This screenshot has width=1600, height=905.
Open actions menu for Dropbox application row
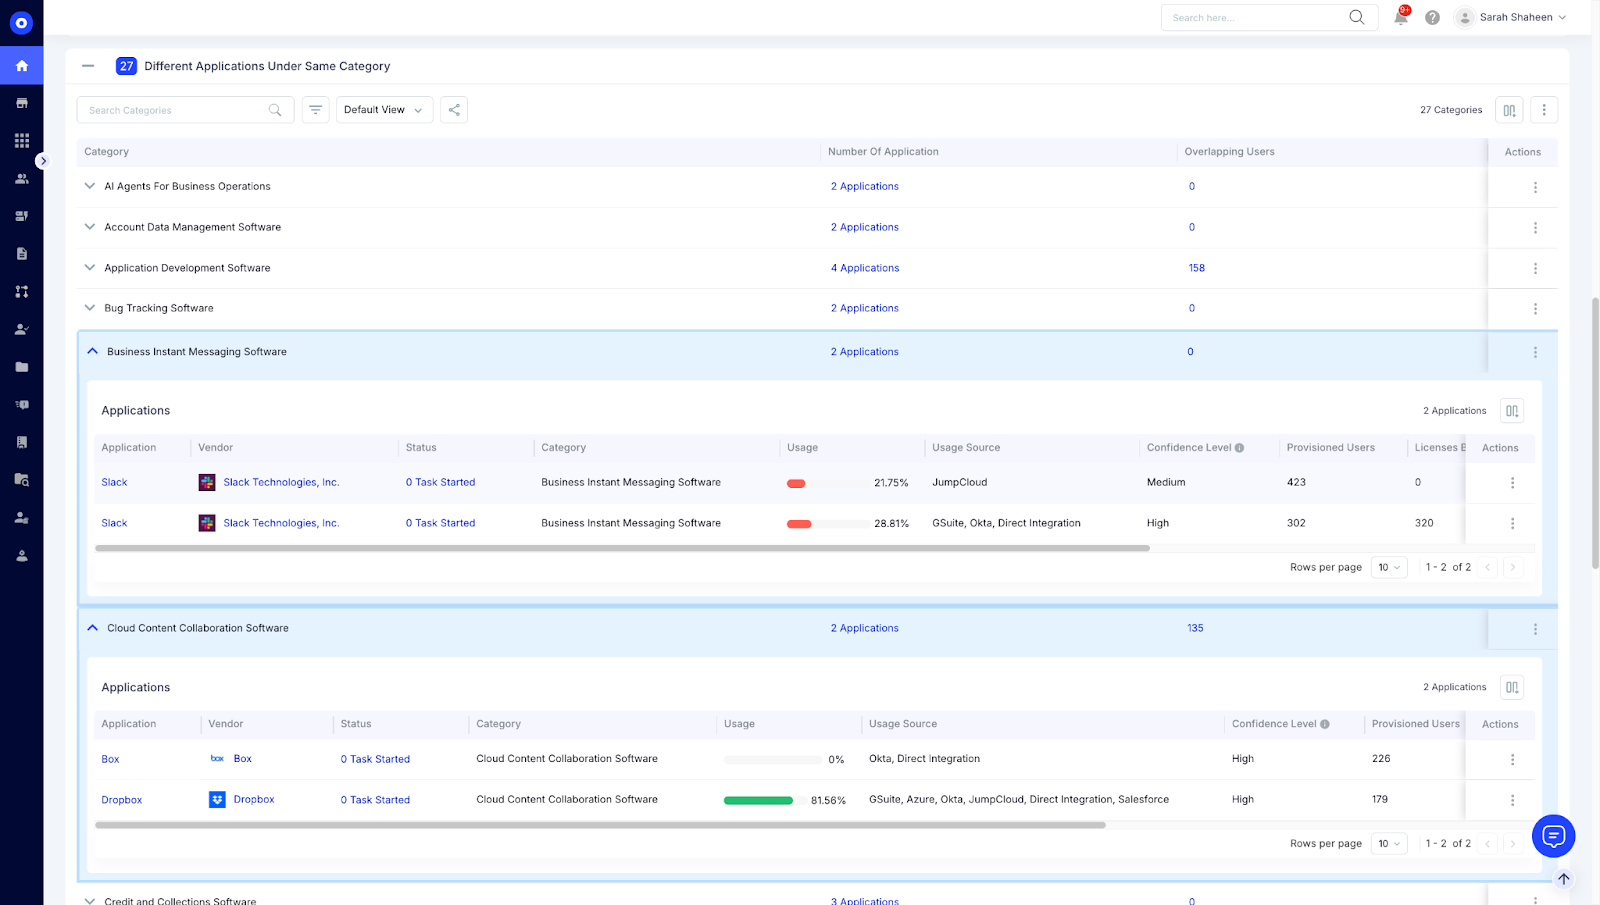[x=1512, y=800]
